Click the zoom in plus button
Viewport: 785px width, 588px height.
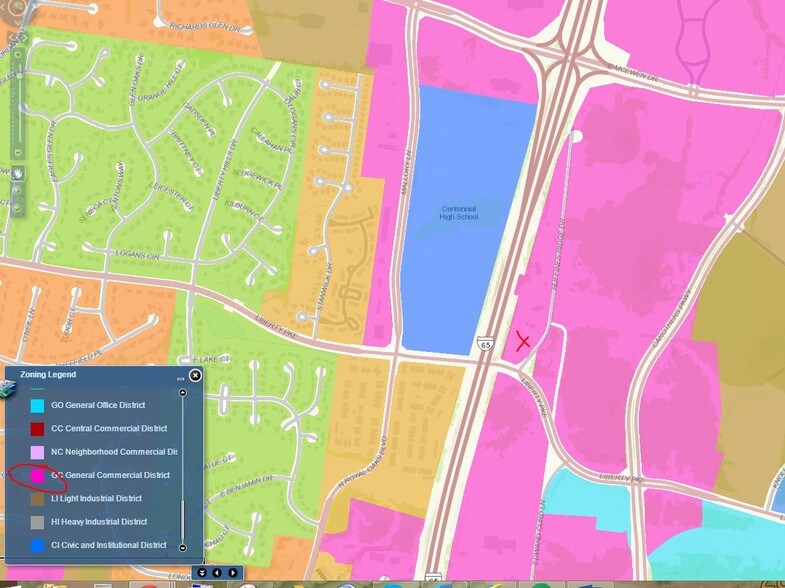17,52
